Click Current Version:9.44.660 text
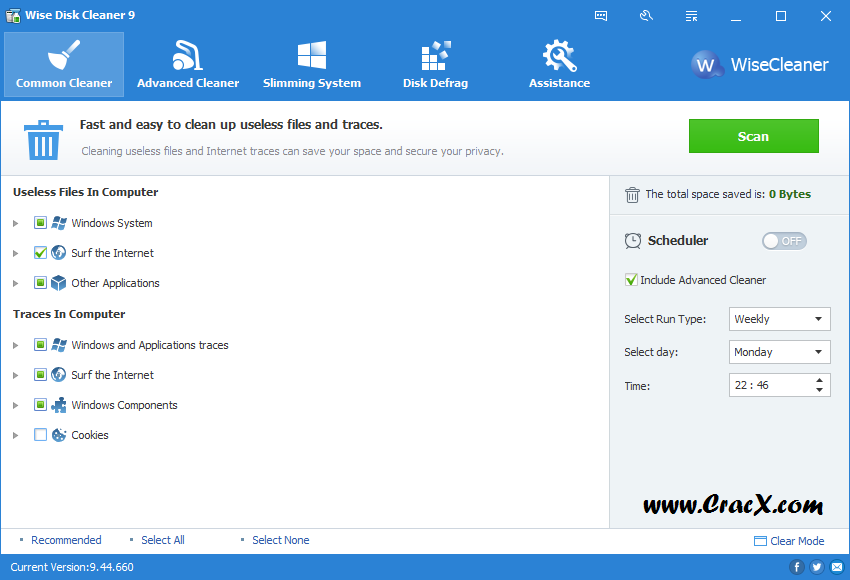Screen dimensions: 850x580 tap(72, 567)
